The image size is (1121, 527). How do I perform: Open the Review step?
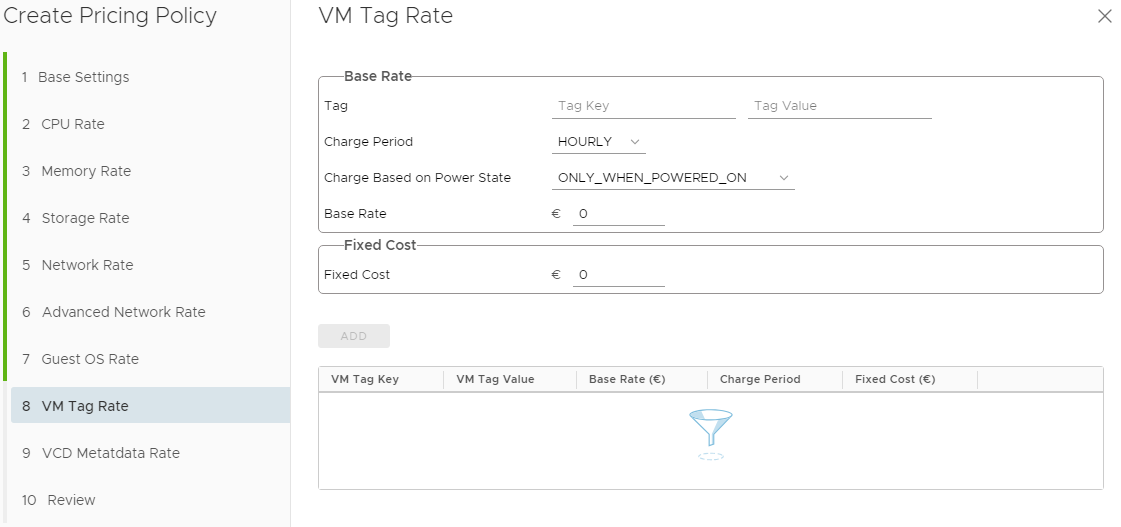click(71, 500)
